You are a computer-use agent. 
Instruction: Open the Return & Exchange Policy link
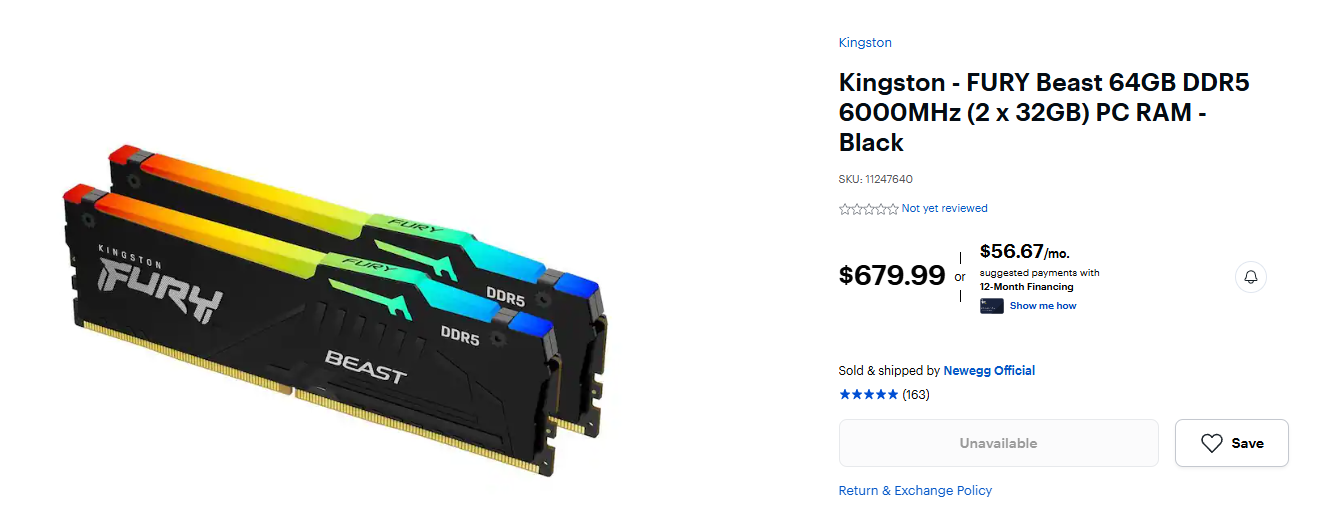tap(915, 491)
